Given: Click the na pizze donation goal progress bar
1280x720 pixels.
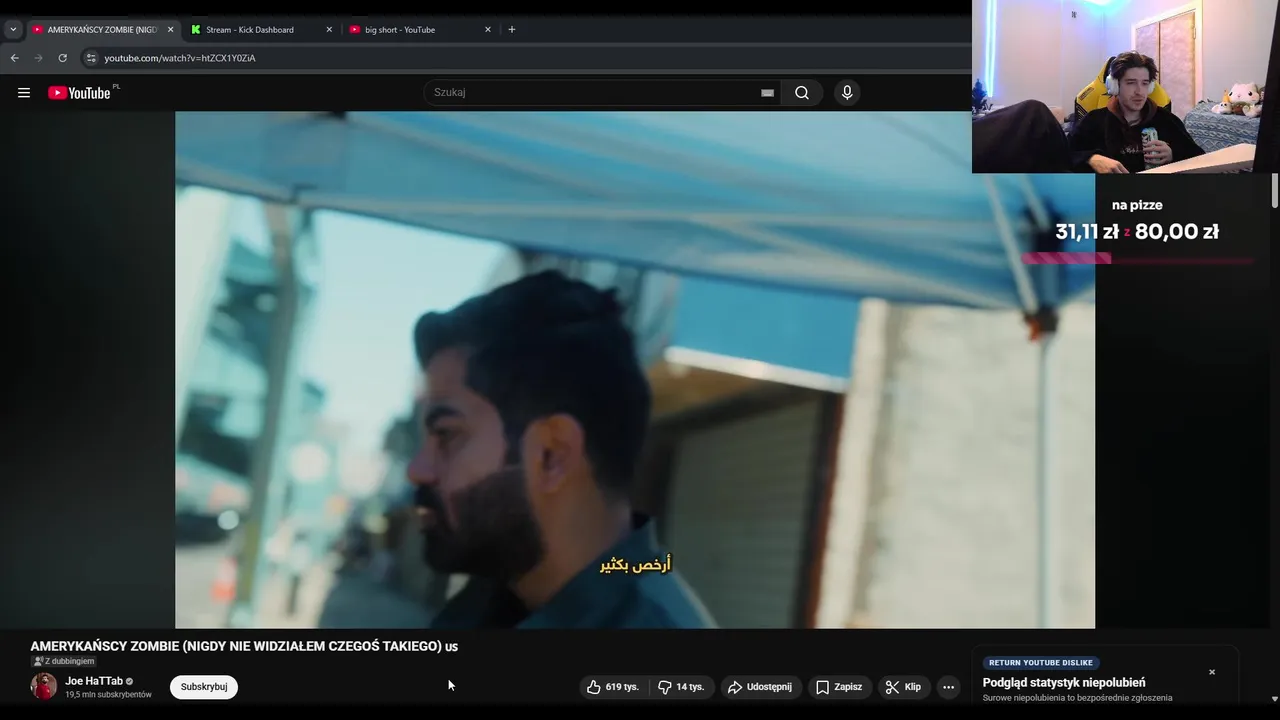Looking at the screenshot, I should [x=1137, y=258].
